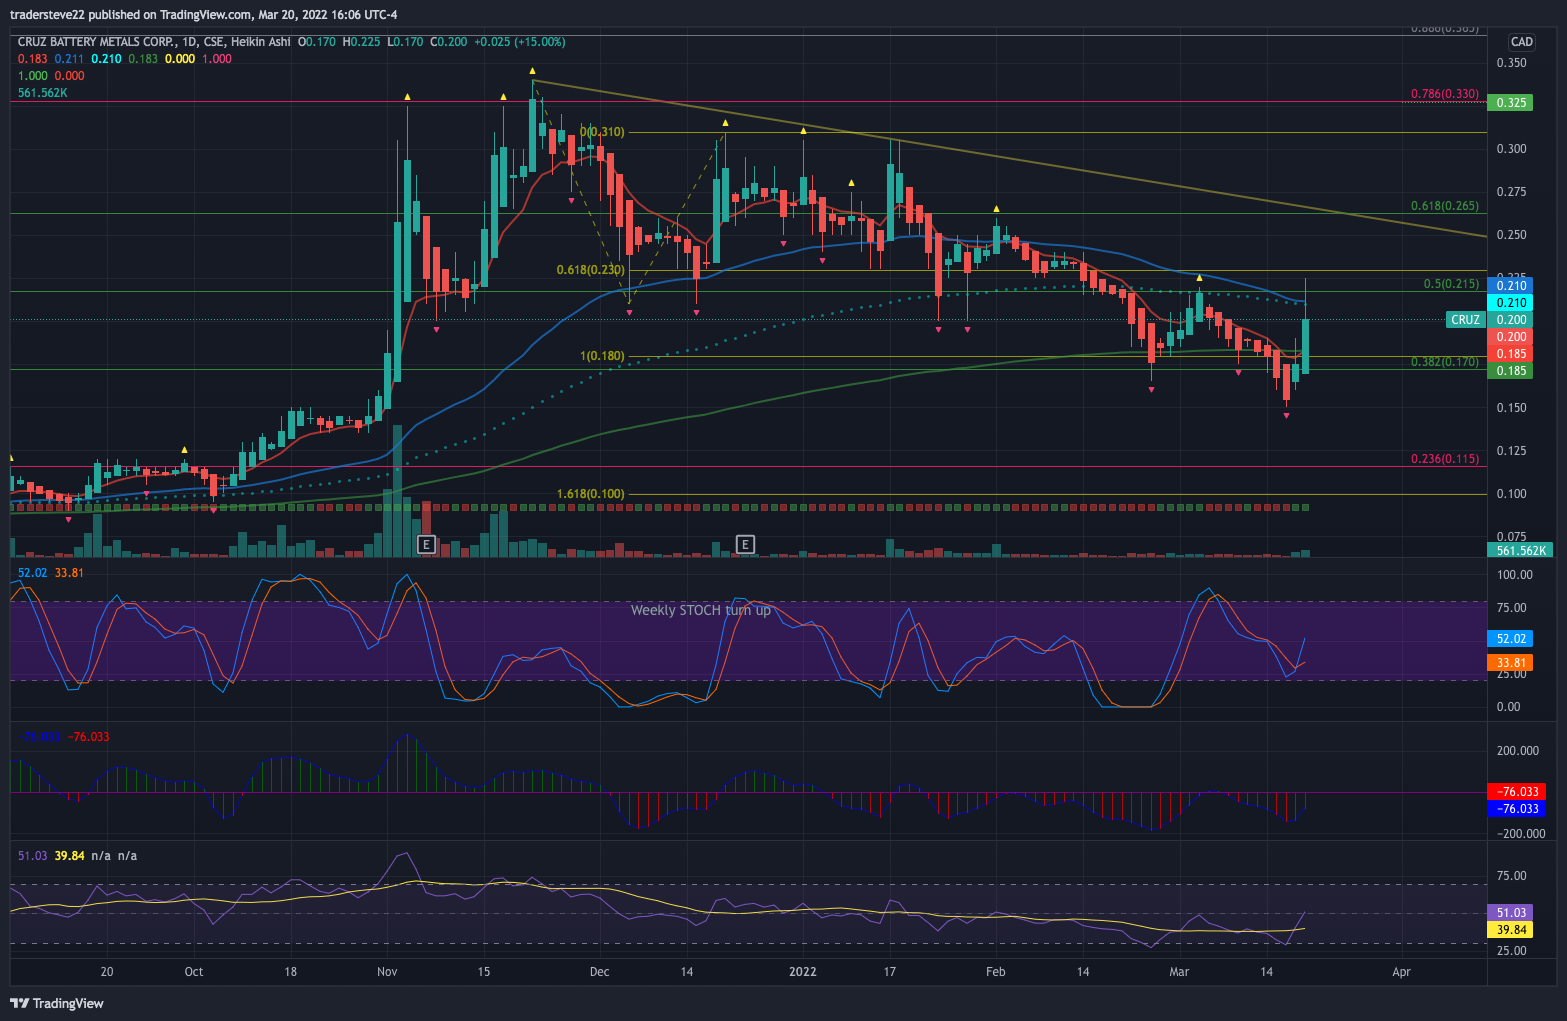Click the 0.300 price axis tick
Image resolution: width=1567 pixels, height=1021 pixels.
point(1511,149)
